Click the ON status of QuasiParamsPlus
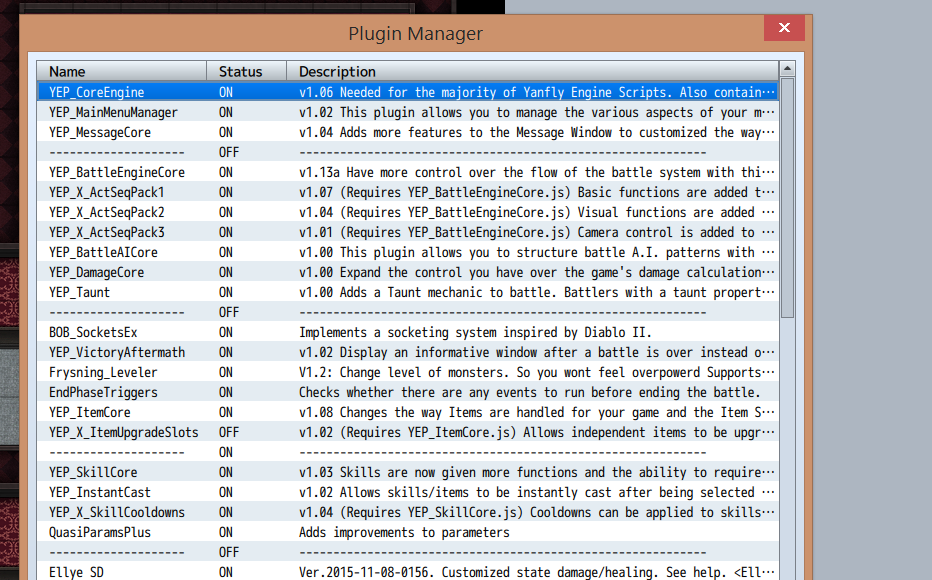Image resolution: width=932 pixels, height=580 pixels. click(x=226, y=532)
